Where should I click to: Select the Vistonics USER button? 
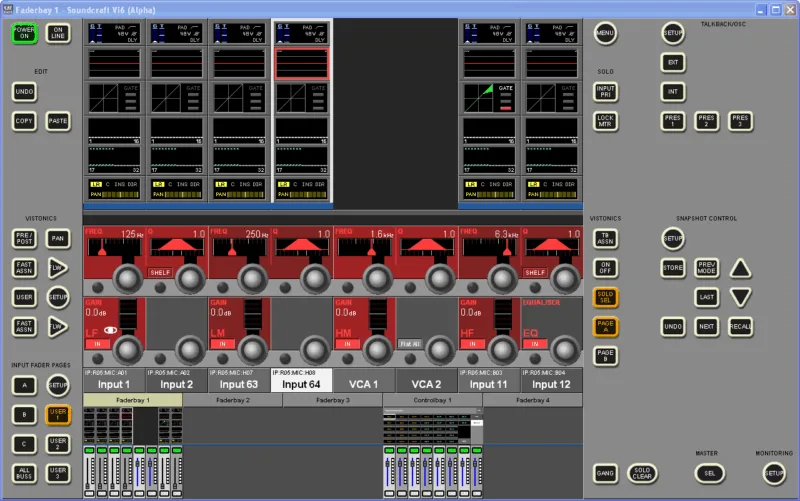point(24,297)
